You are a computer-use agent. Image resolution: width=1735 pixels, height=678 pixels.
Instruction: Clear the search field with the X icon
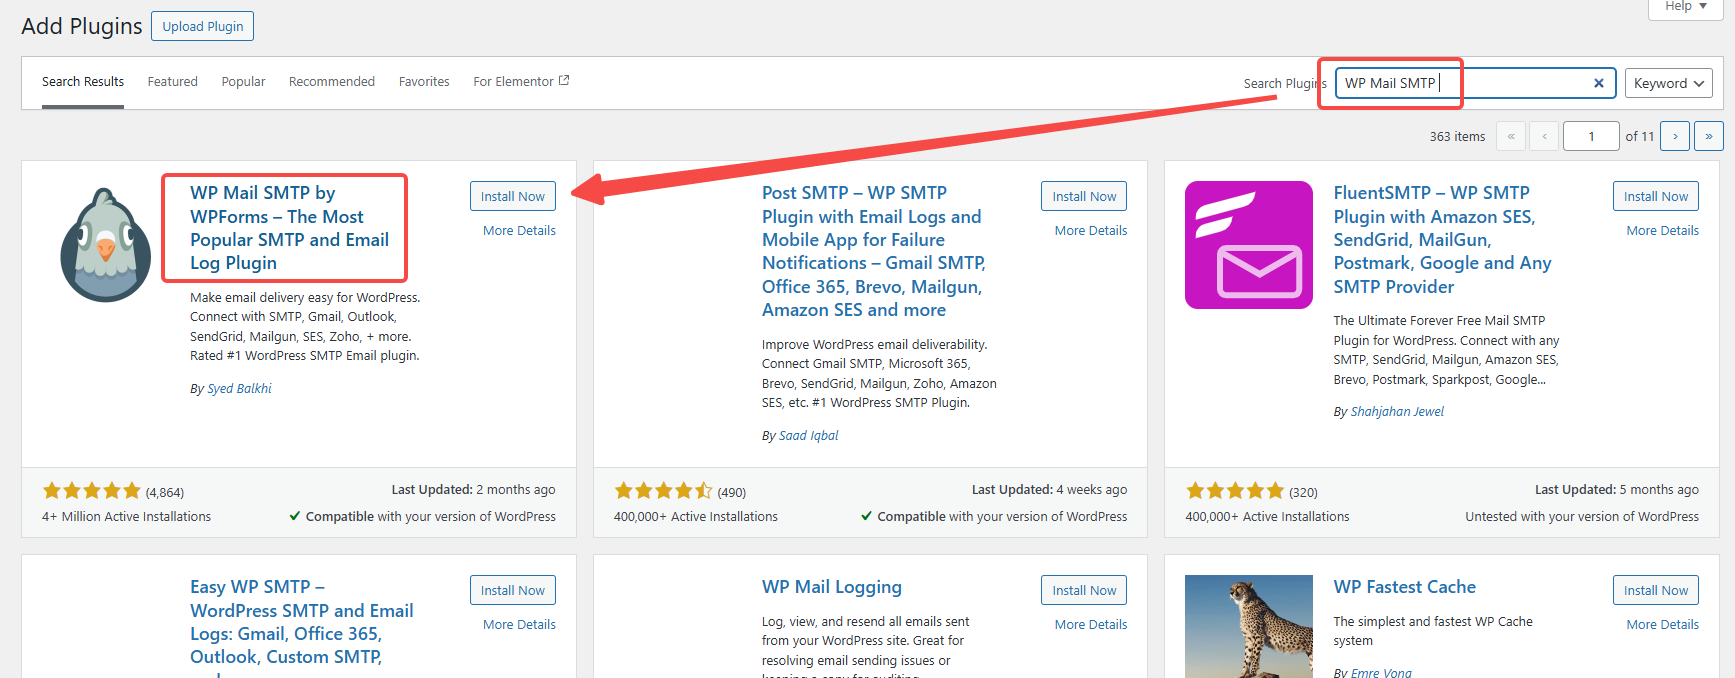tap(1598, 83)
